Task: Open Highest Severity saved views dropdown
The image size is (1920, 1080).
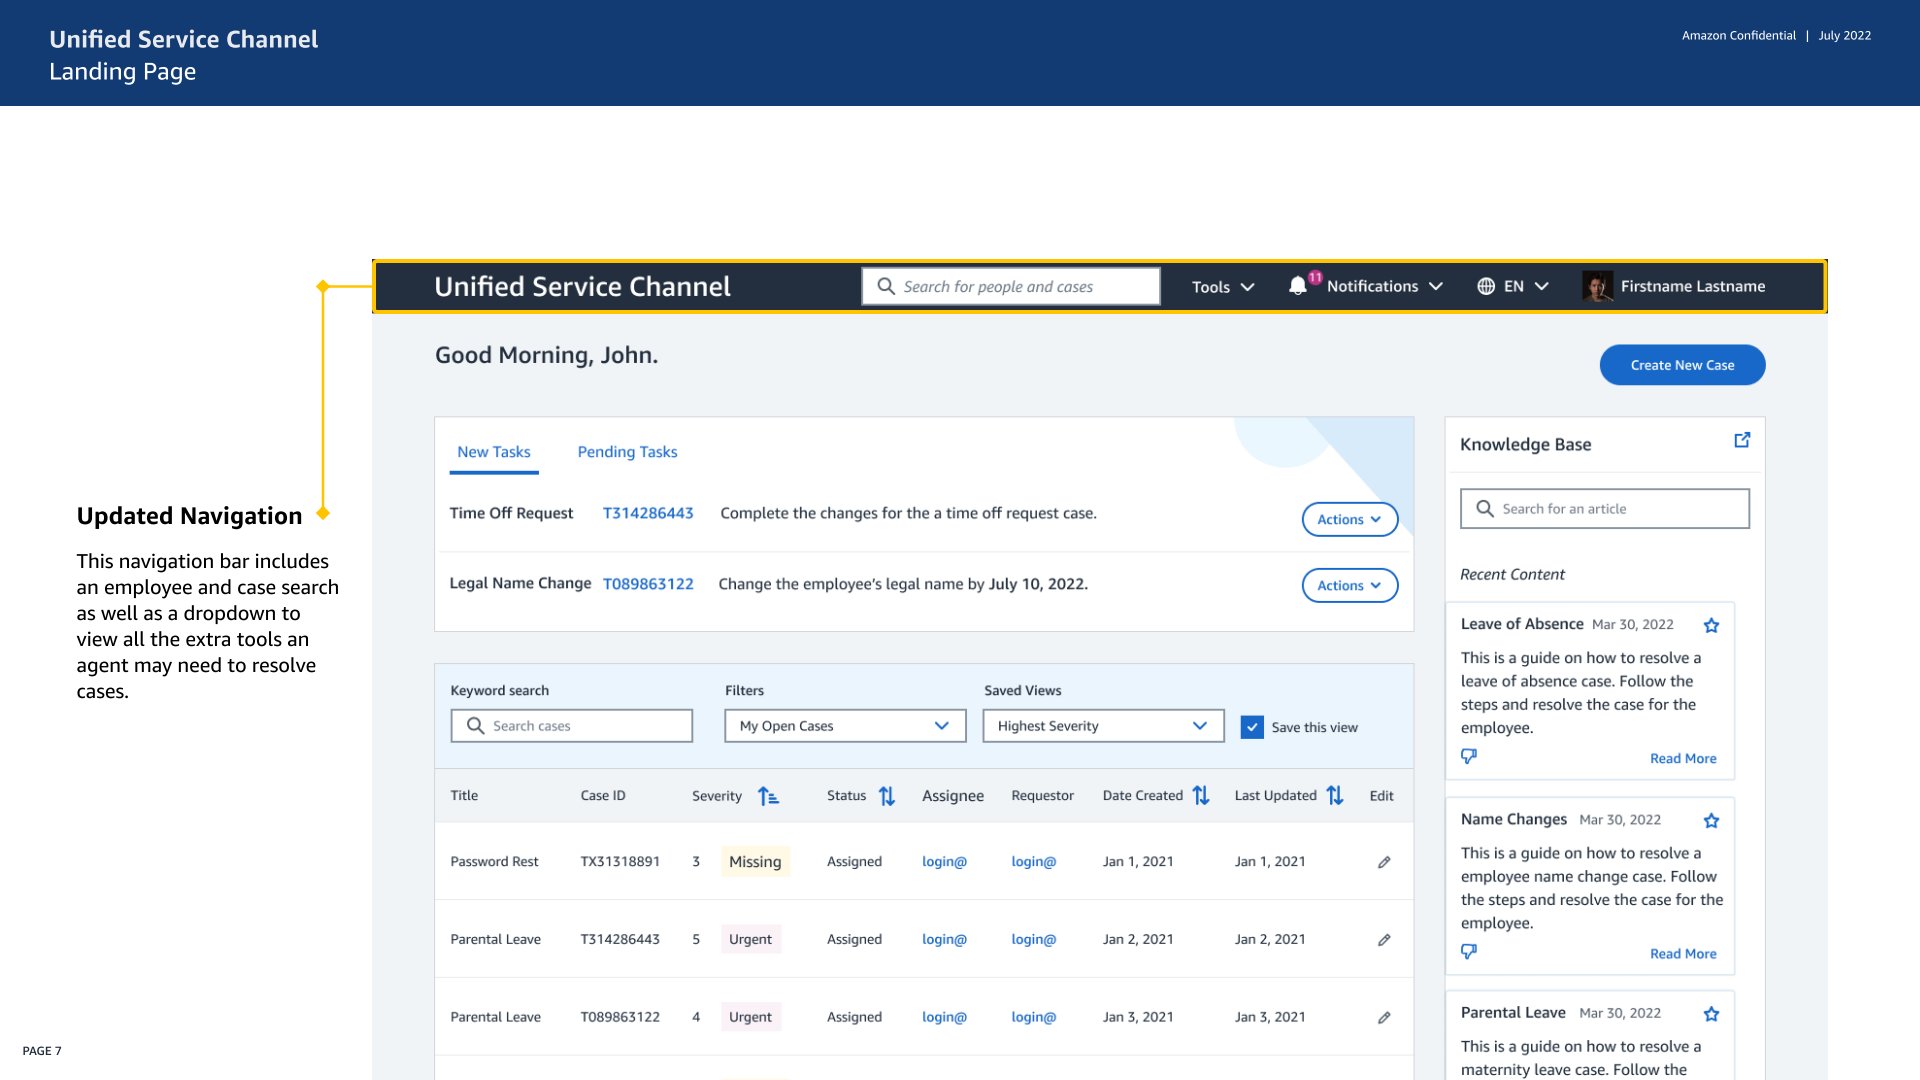Action: 1103,726
